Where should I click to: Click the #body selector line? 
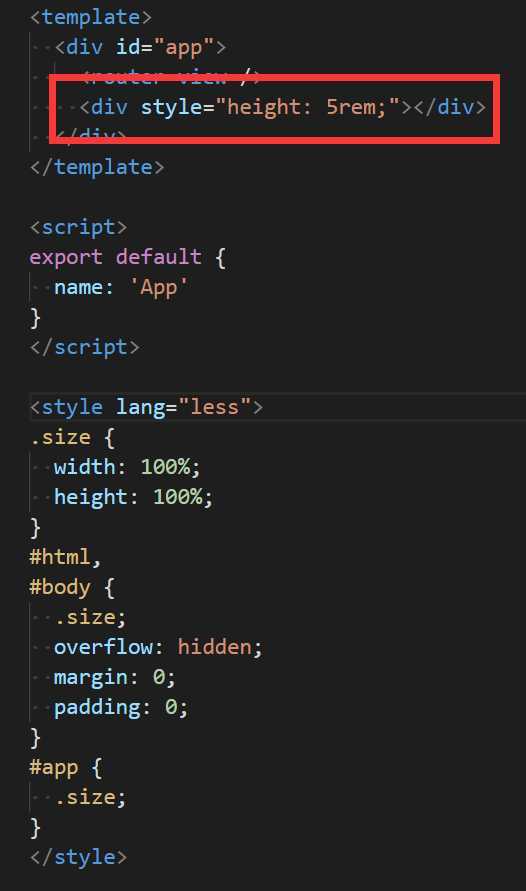[72, 587]
